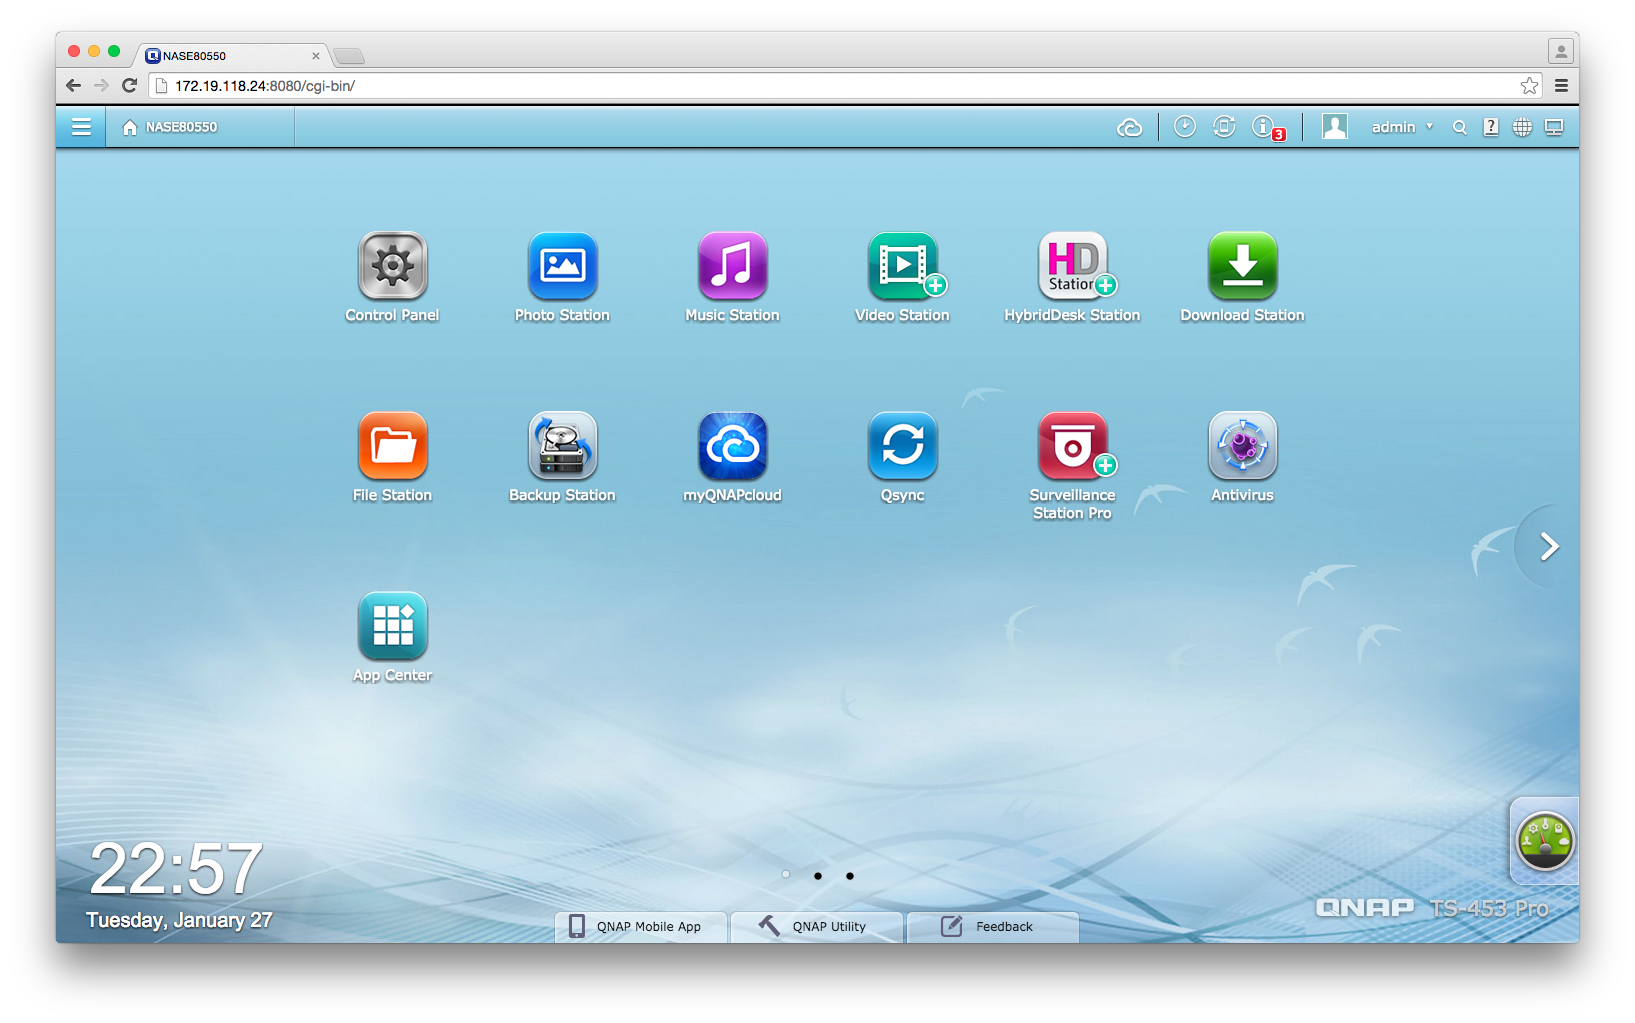
Task: Launch Video Station
Action: pos(903,266)
